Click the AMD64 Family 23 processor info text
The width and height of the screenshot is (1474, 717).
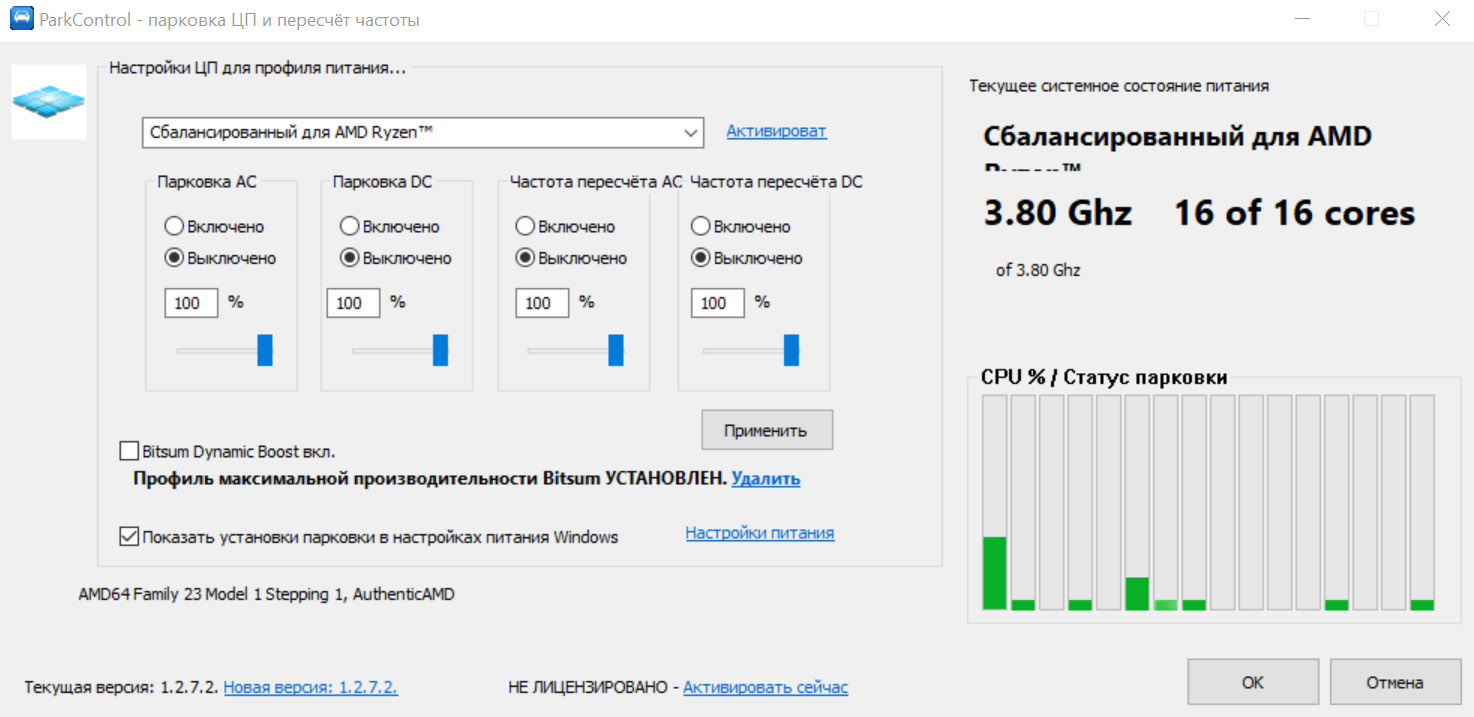coord(266,594)
